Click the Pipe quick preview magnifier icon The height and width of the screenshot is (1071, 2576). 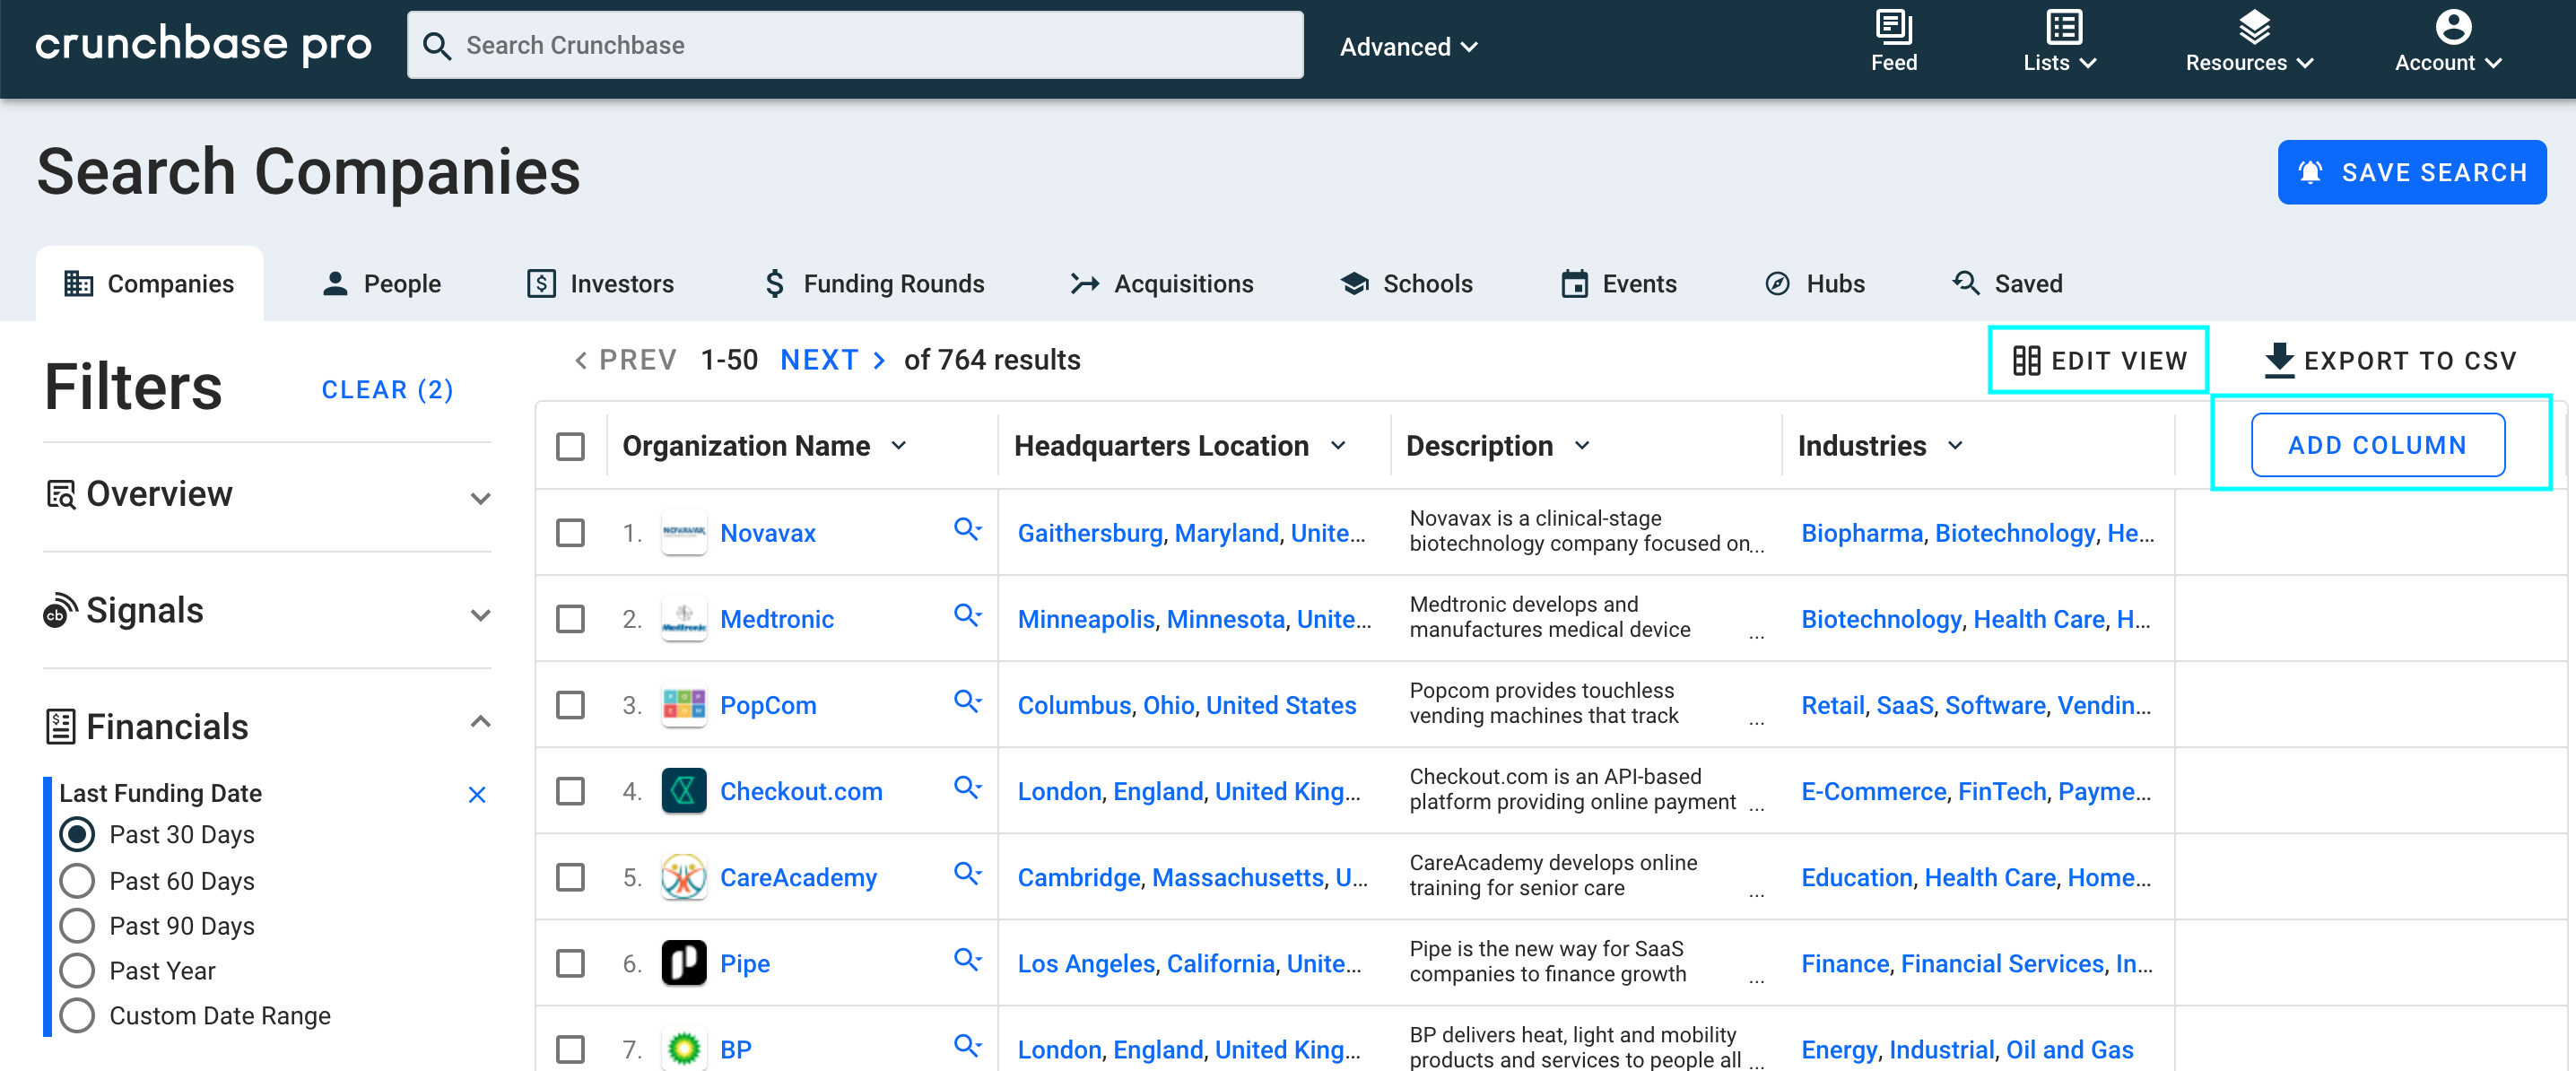(x=966, y=960)
